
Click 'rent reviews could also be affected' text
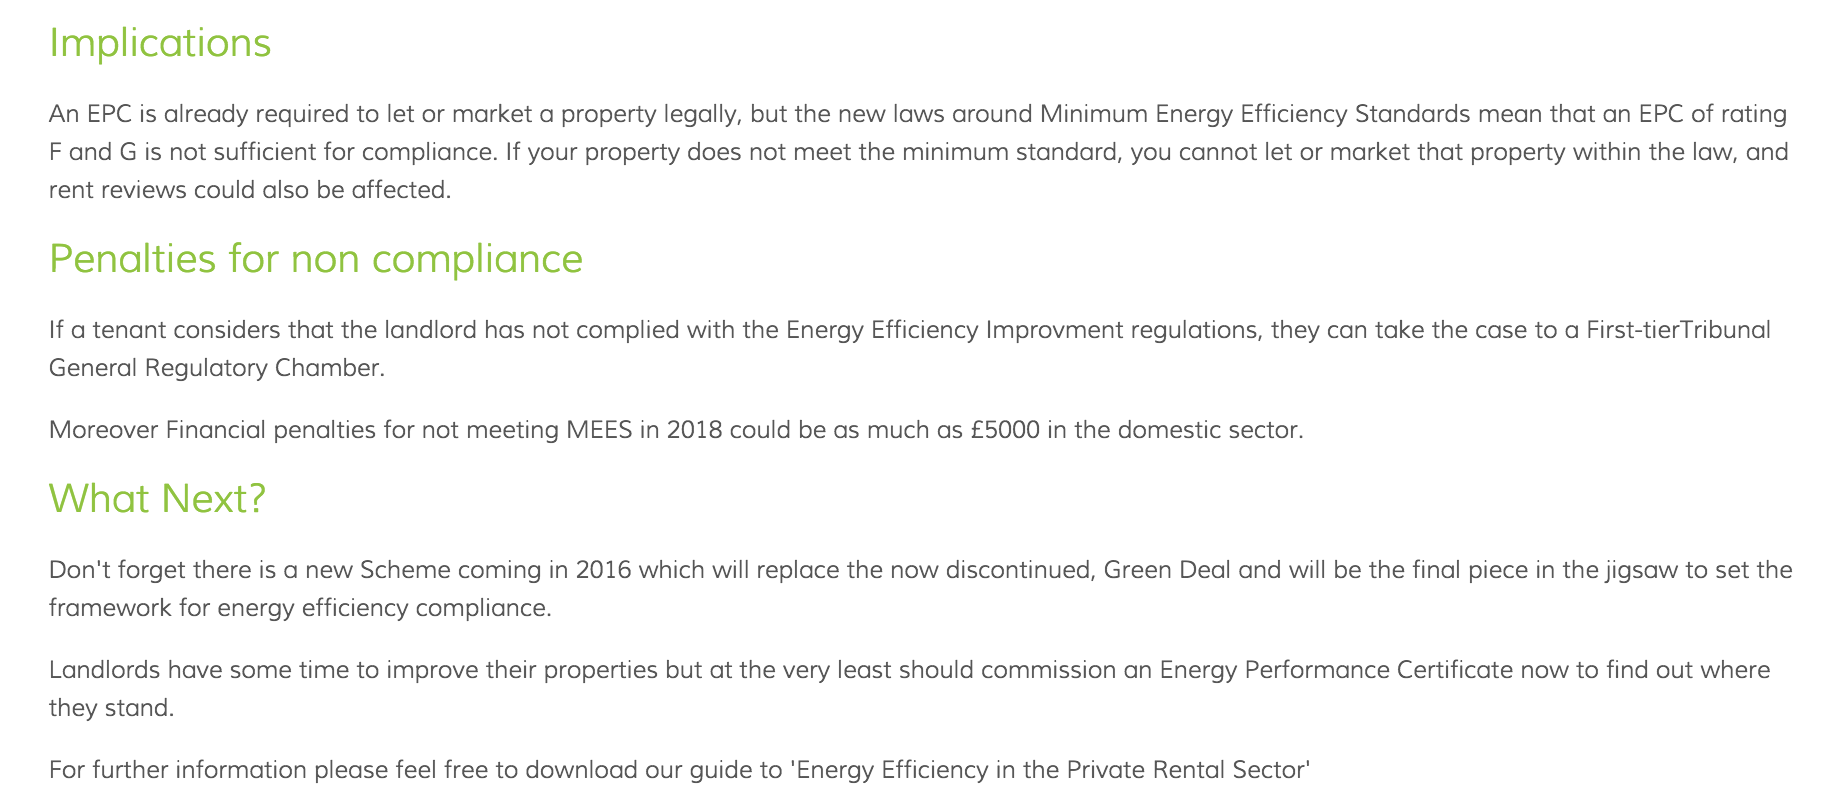pos(248,190)
